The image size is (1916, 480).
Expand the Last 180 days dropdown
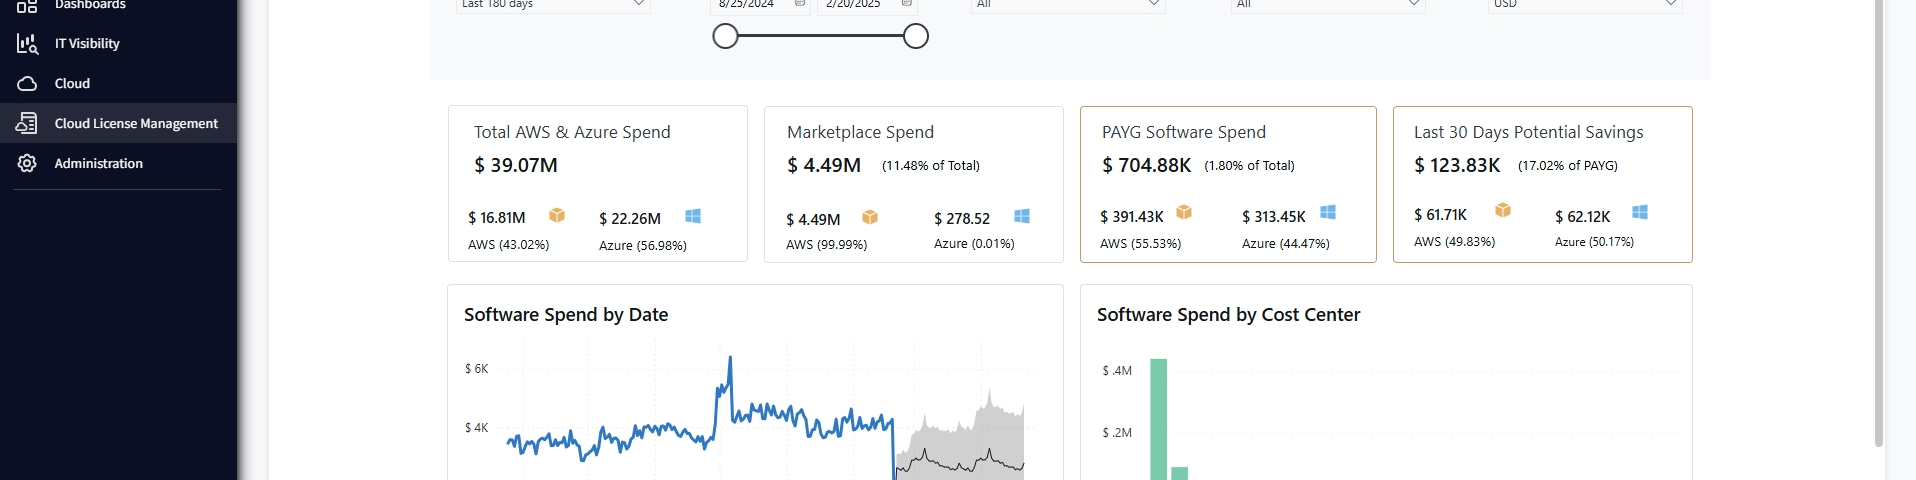553,5
